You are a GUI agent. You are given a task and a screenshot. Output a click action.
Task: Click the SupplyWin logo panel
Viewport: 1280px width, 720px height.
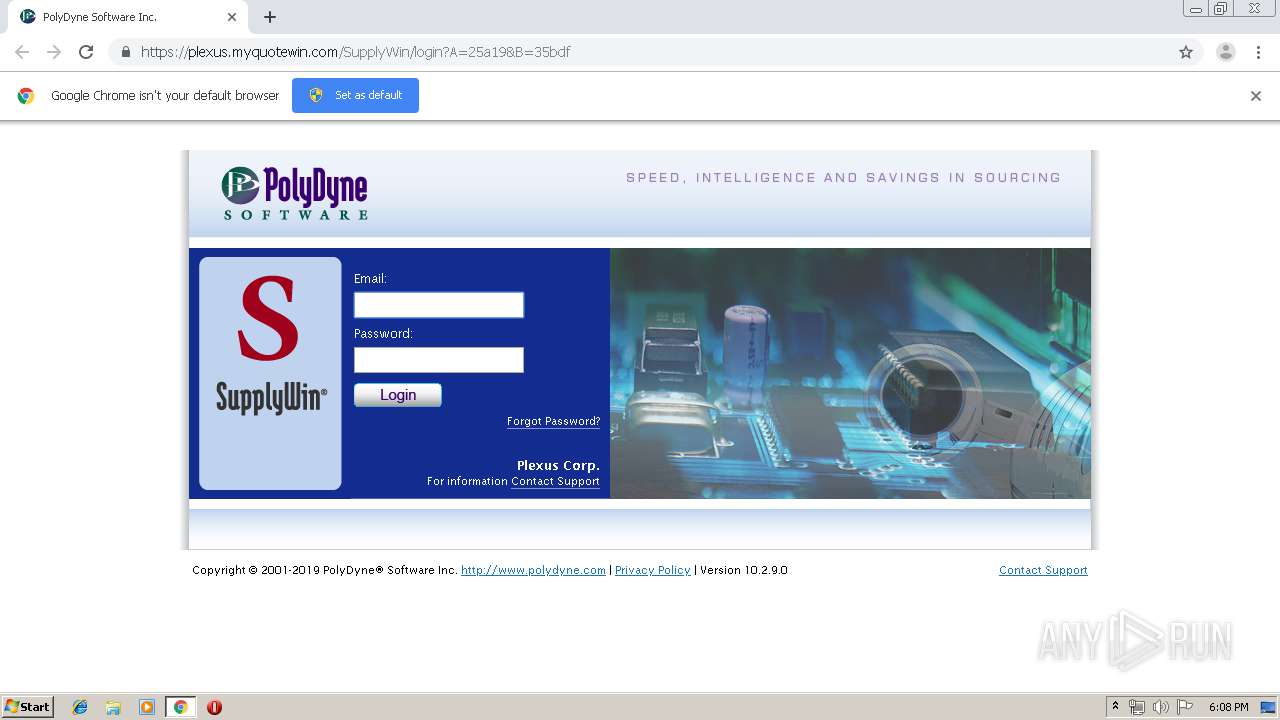(270, 373)
